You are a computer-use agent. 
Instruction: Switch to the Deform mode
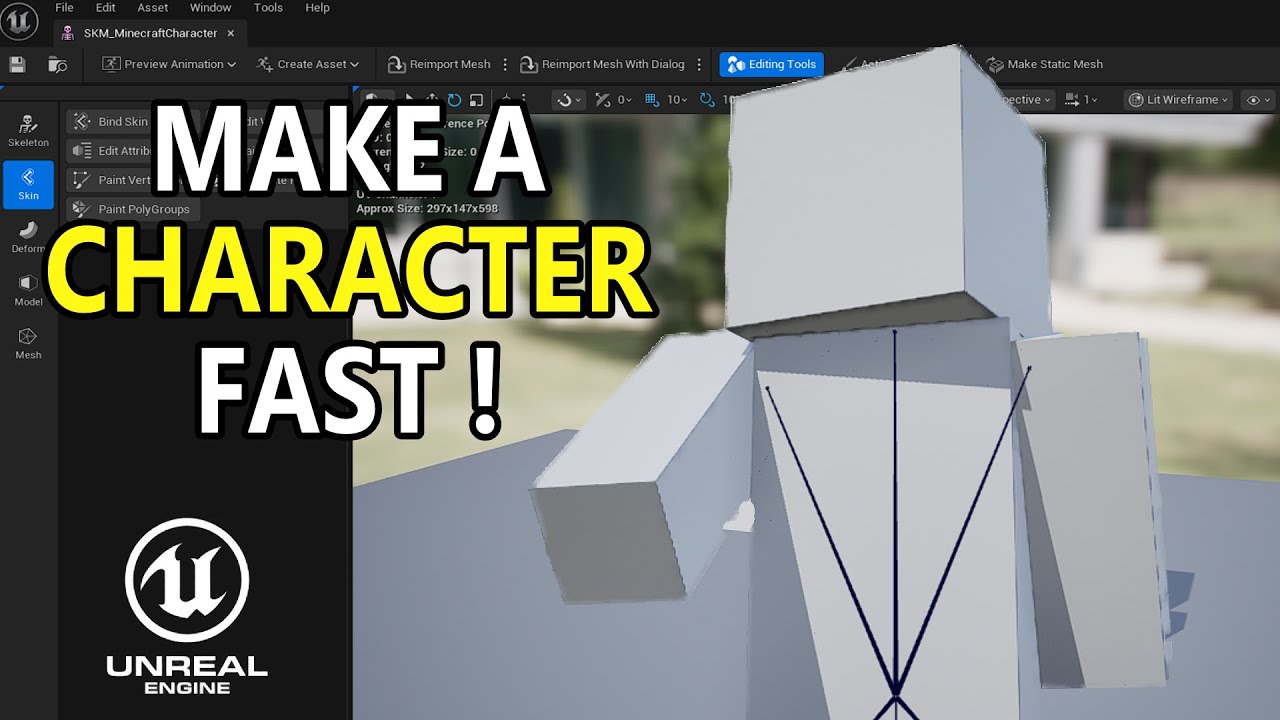[x=28, y=238]
